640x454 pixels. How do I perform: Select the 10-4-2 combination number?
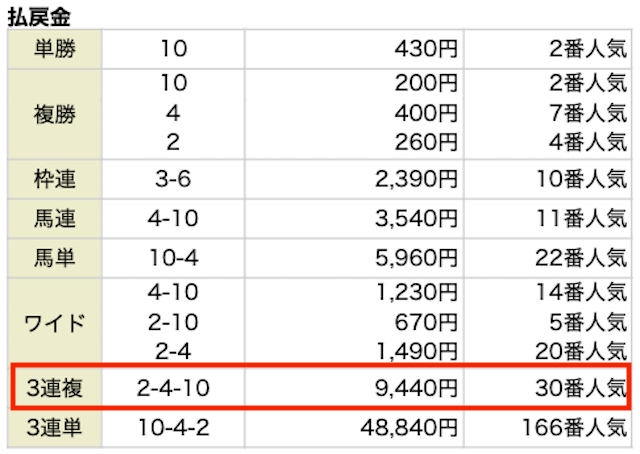click(173, 428)
